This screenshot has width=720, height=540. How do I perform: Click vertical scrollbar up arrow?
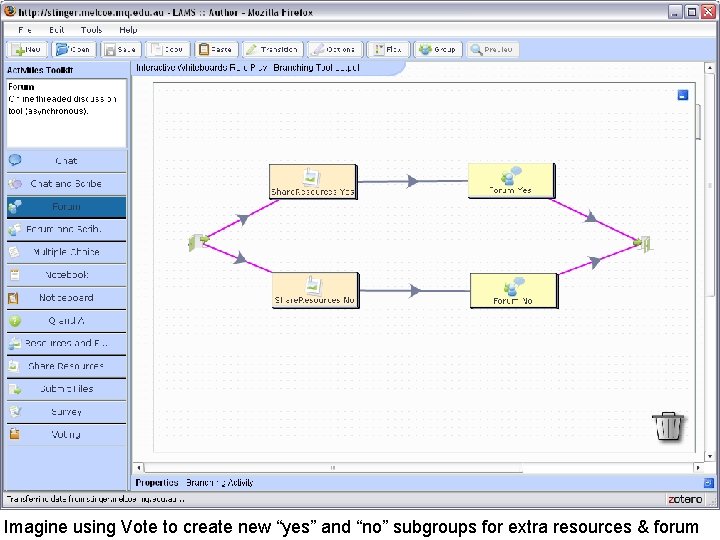pyautogui.click(x=709, y=68)
